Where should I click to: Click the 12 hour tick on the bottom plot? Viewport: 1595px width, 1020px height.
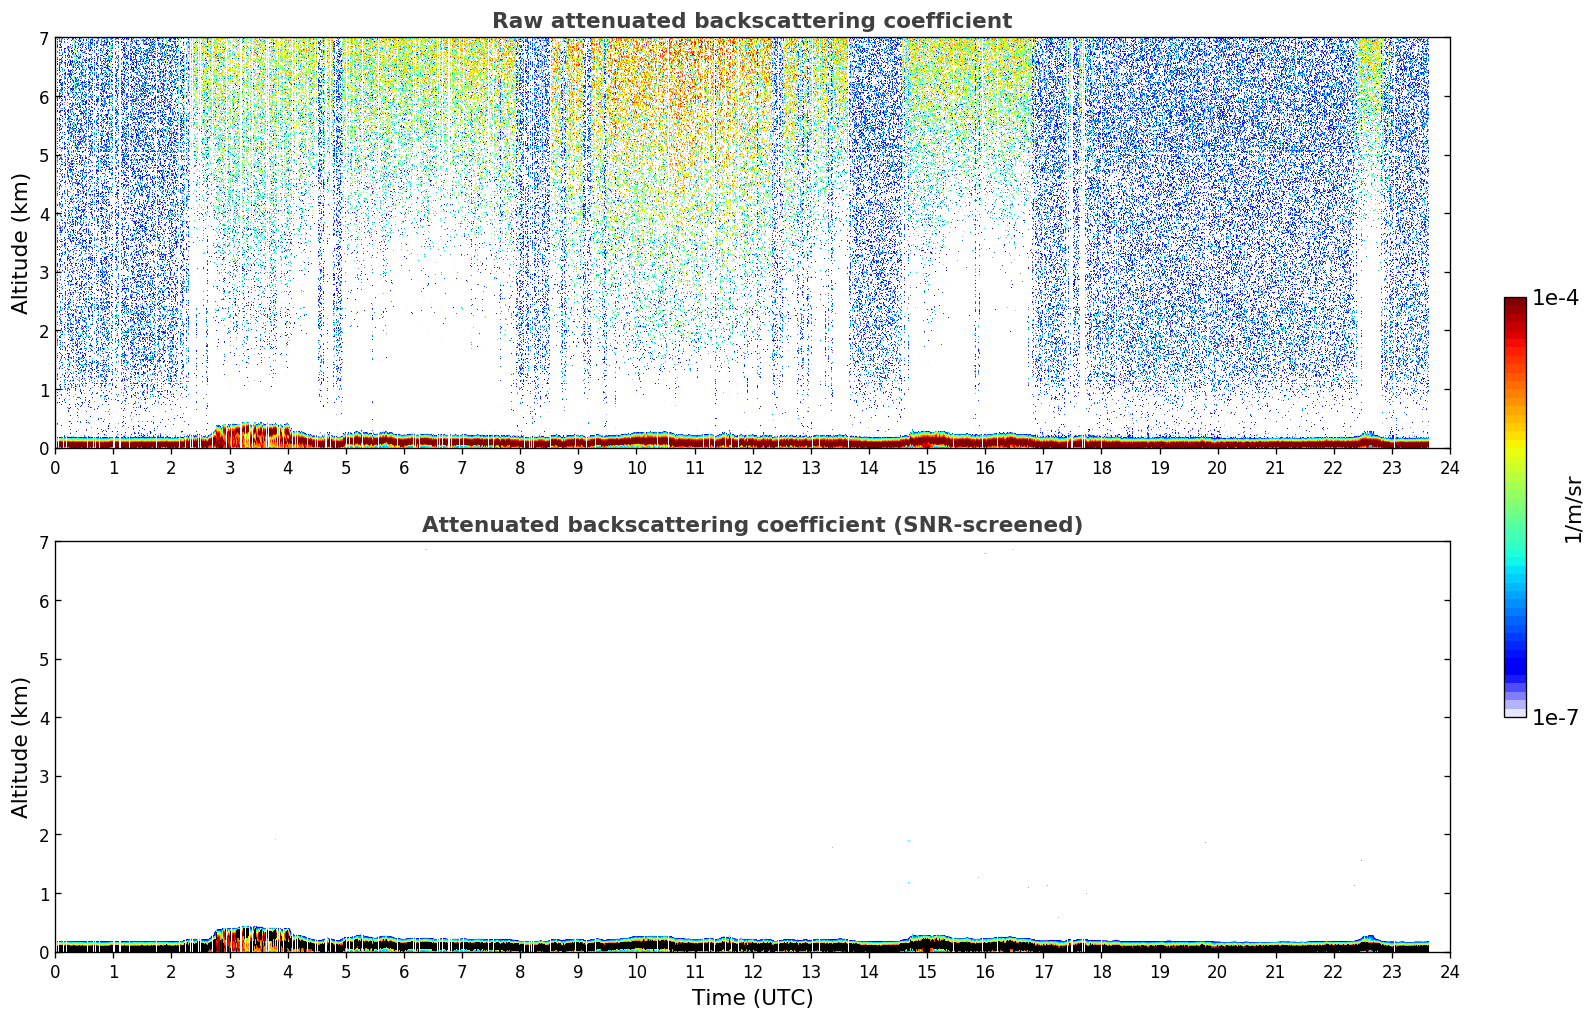click(752, 971)
